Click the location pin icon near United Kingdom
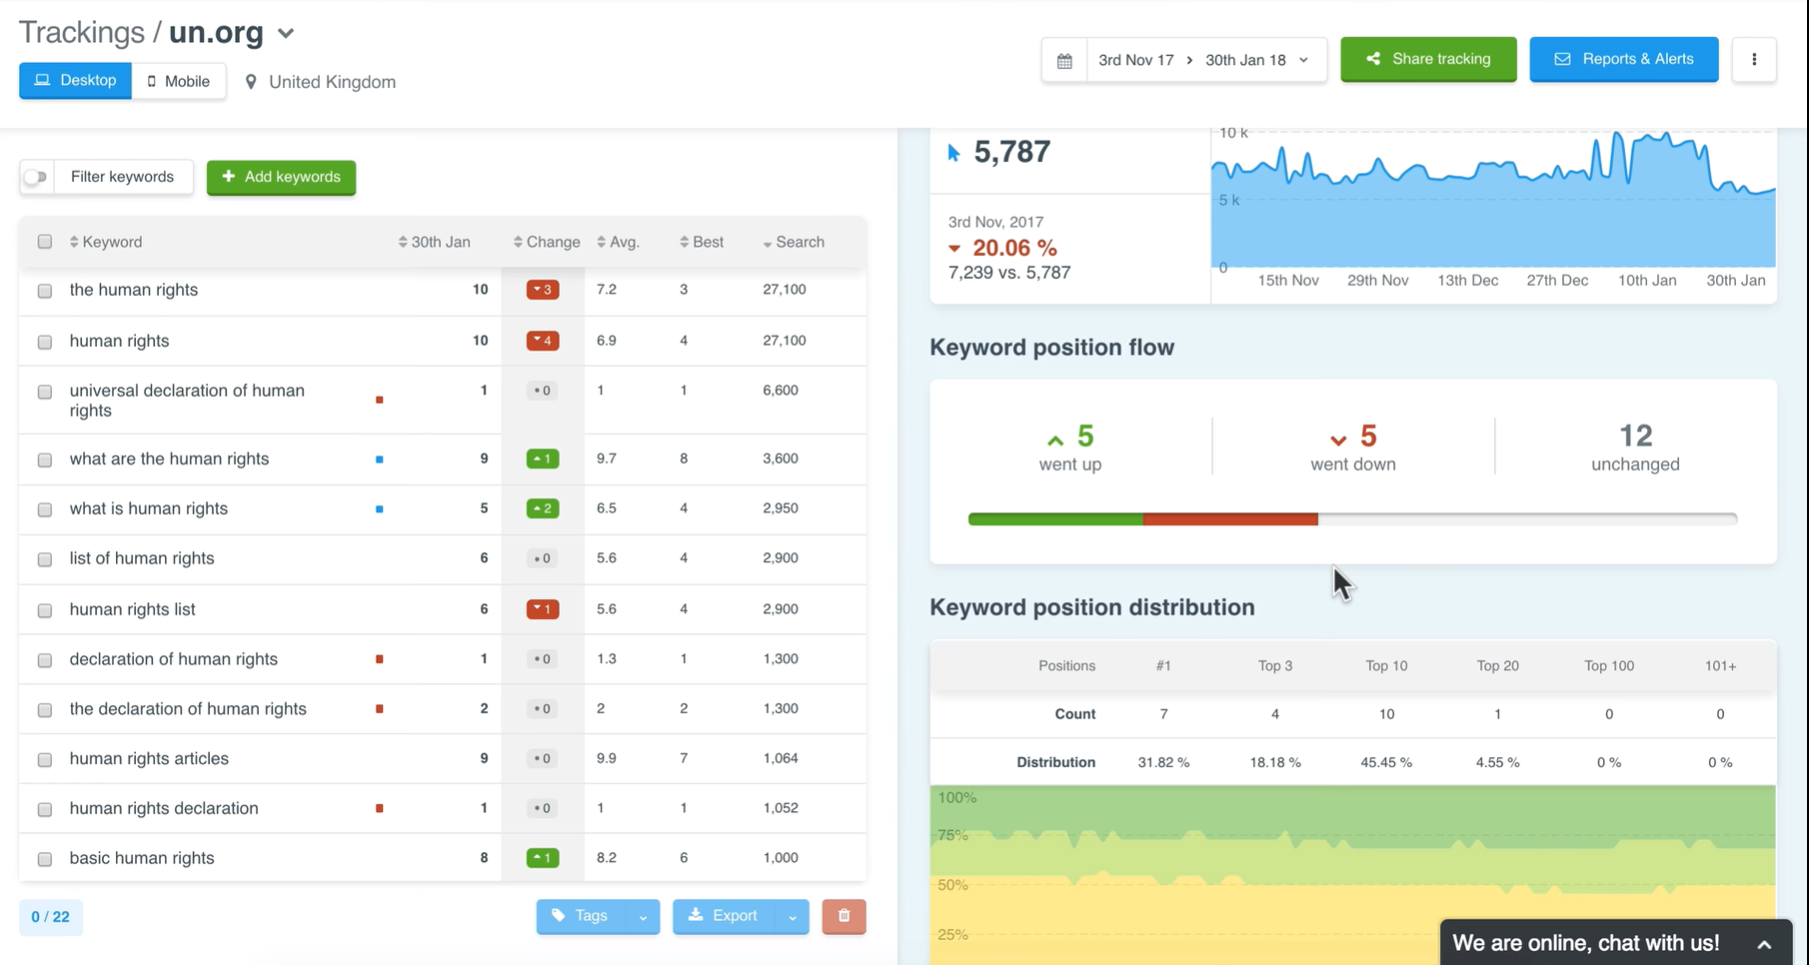Screen dimensions: 1809x965 pyautogui.click(x=251, y=82)
